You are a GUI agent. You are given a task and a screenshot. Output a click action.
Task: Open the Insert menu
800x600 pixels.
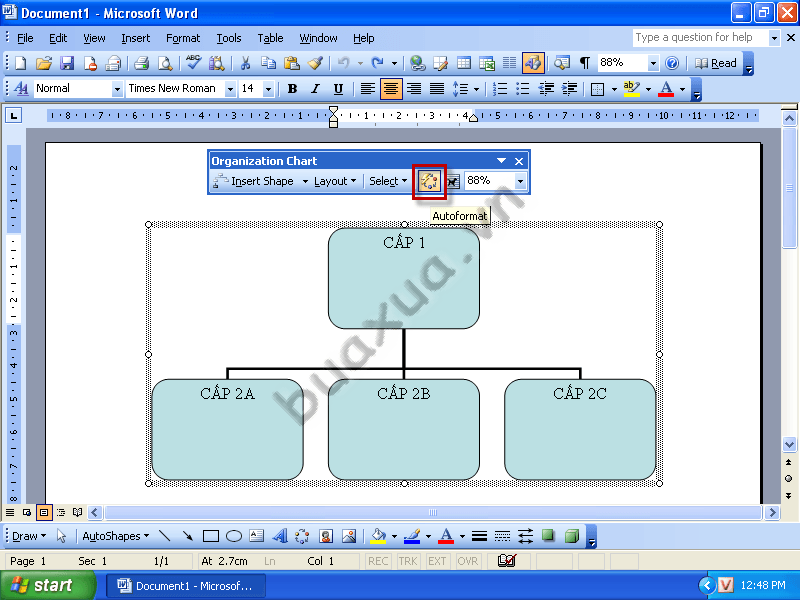(x=136, y=38)
